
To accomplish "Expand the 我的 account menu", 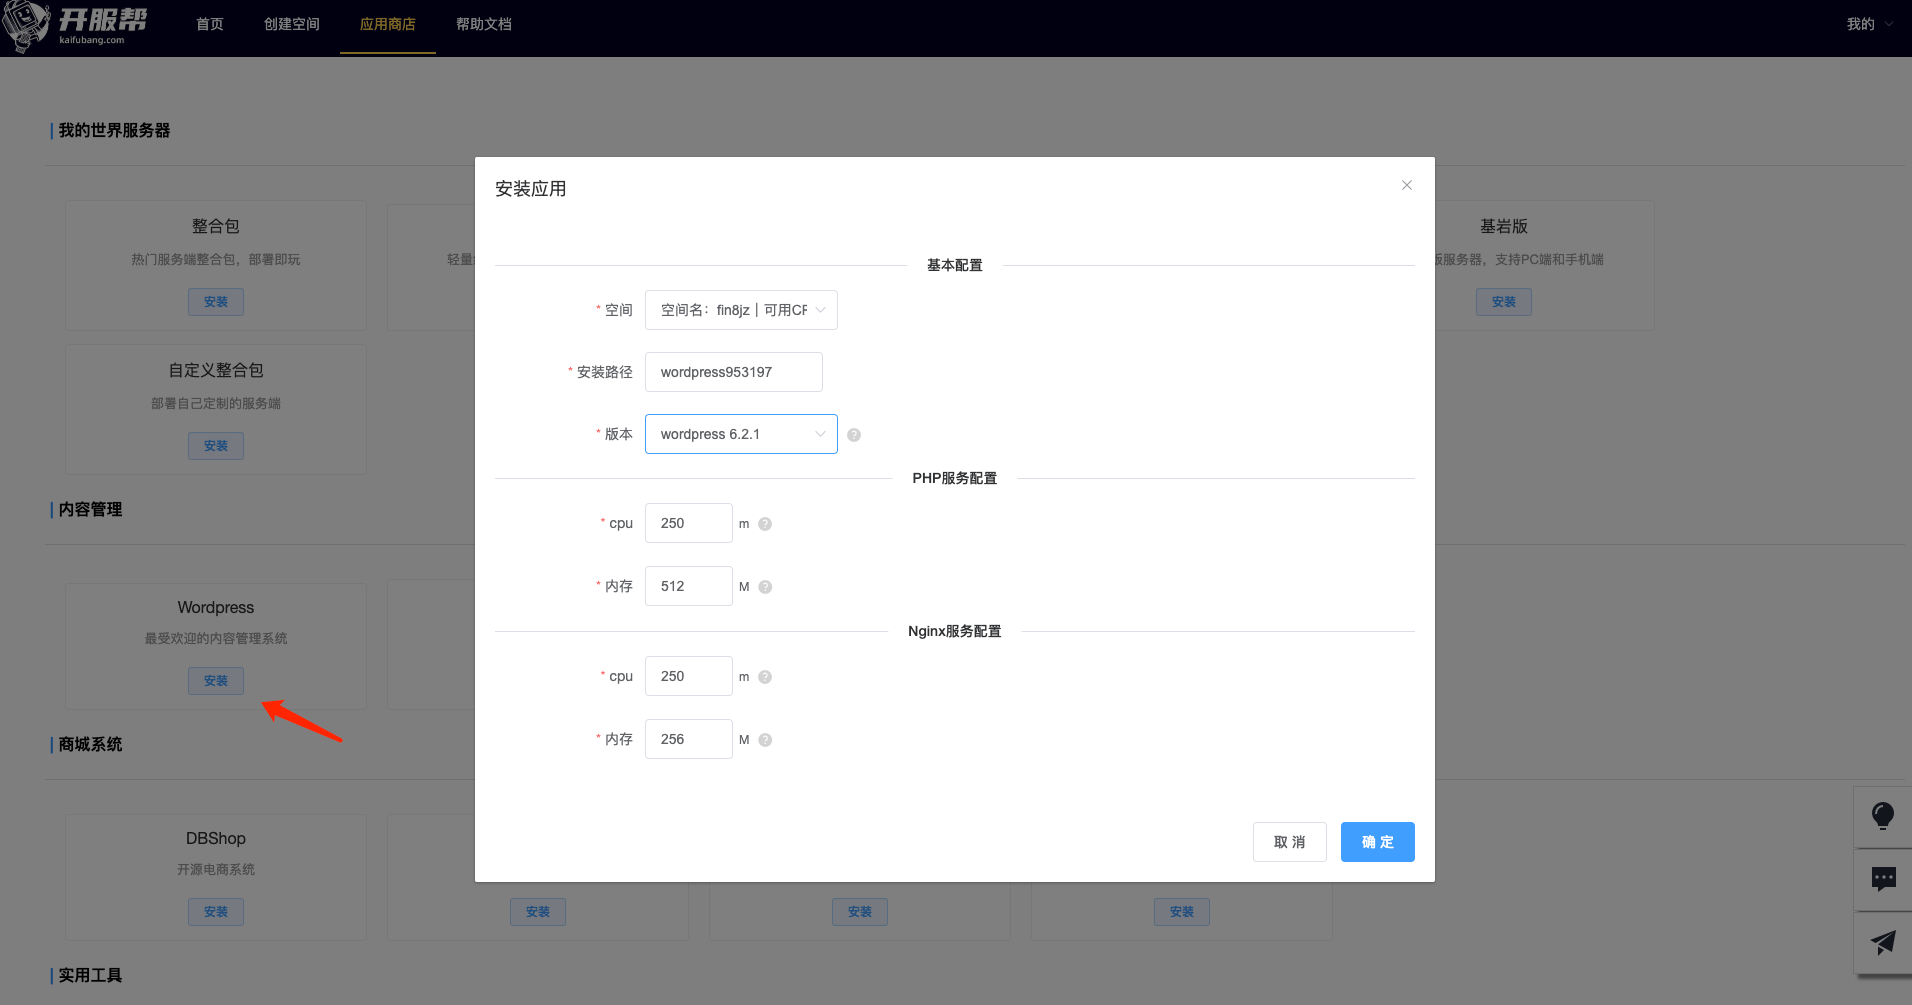I will tap(1869, 24).
